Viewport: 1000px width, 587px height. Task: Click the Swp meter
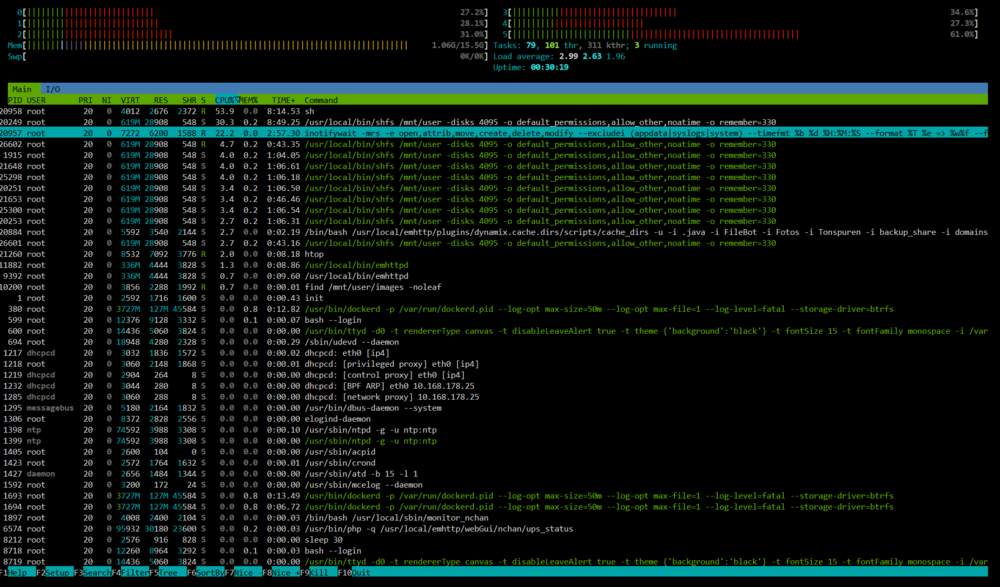click(247, 56)
